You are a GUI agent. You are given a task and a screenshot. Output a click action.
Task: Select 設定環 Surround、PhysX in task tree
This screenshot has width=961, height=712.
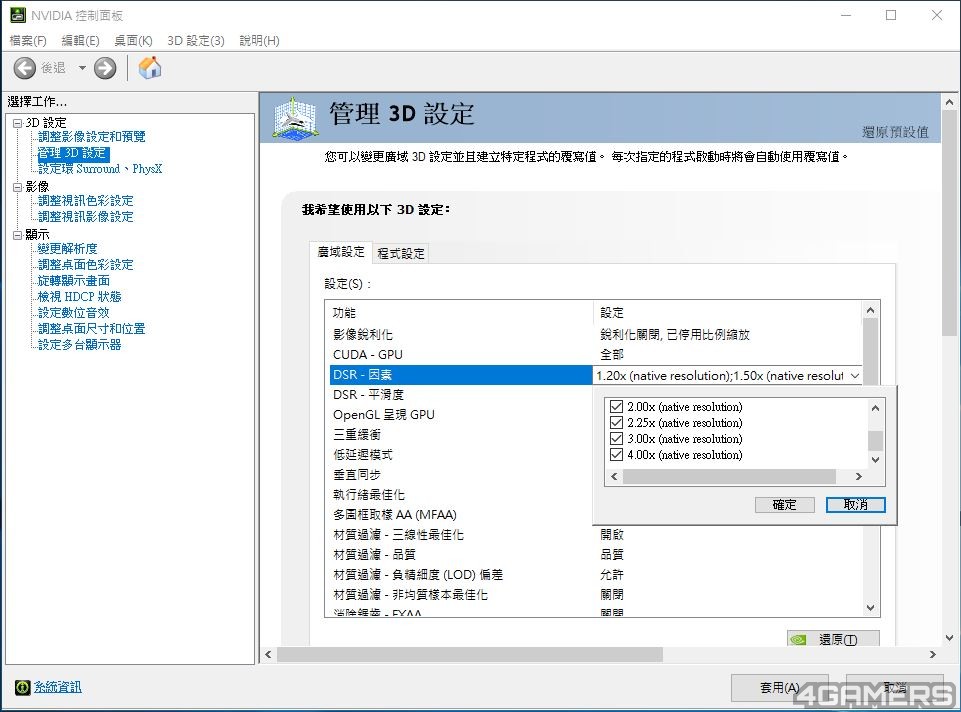pos(100,169)
